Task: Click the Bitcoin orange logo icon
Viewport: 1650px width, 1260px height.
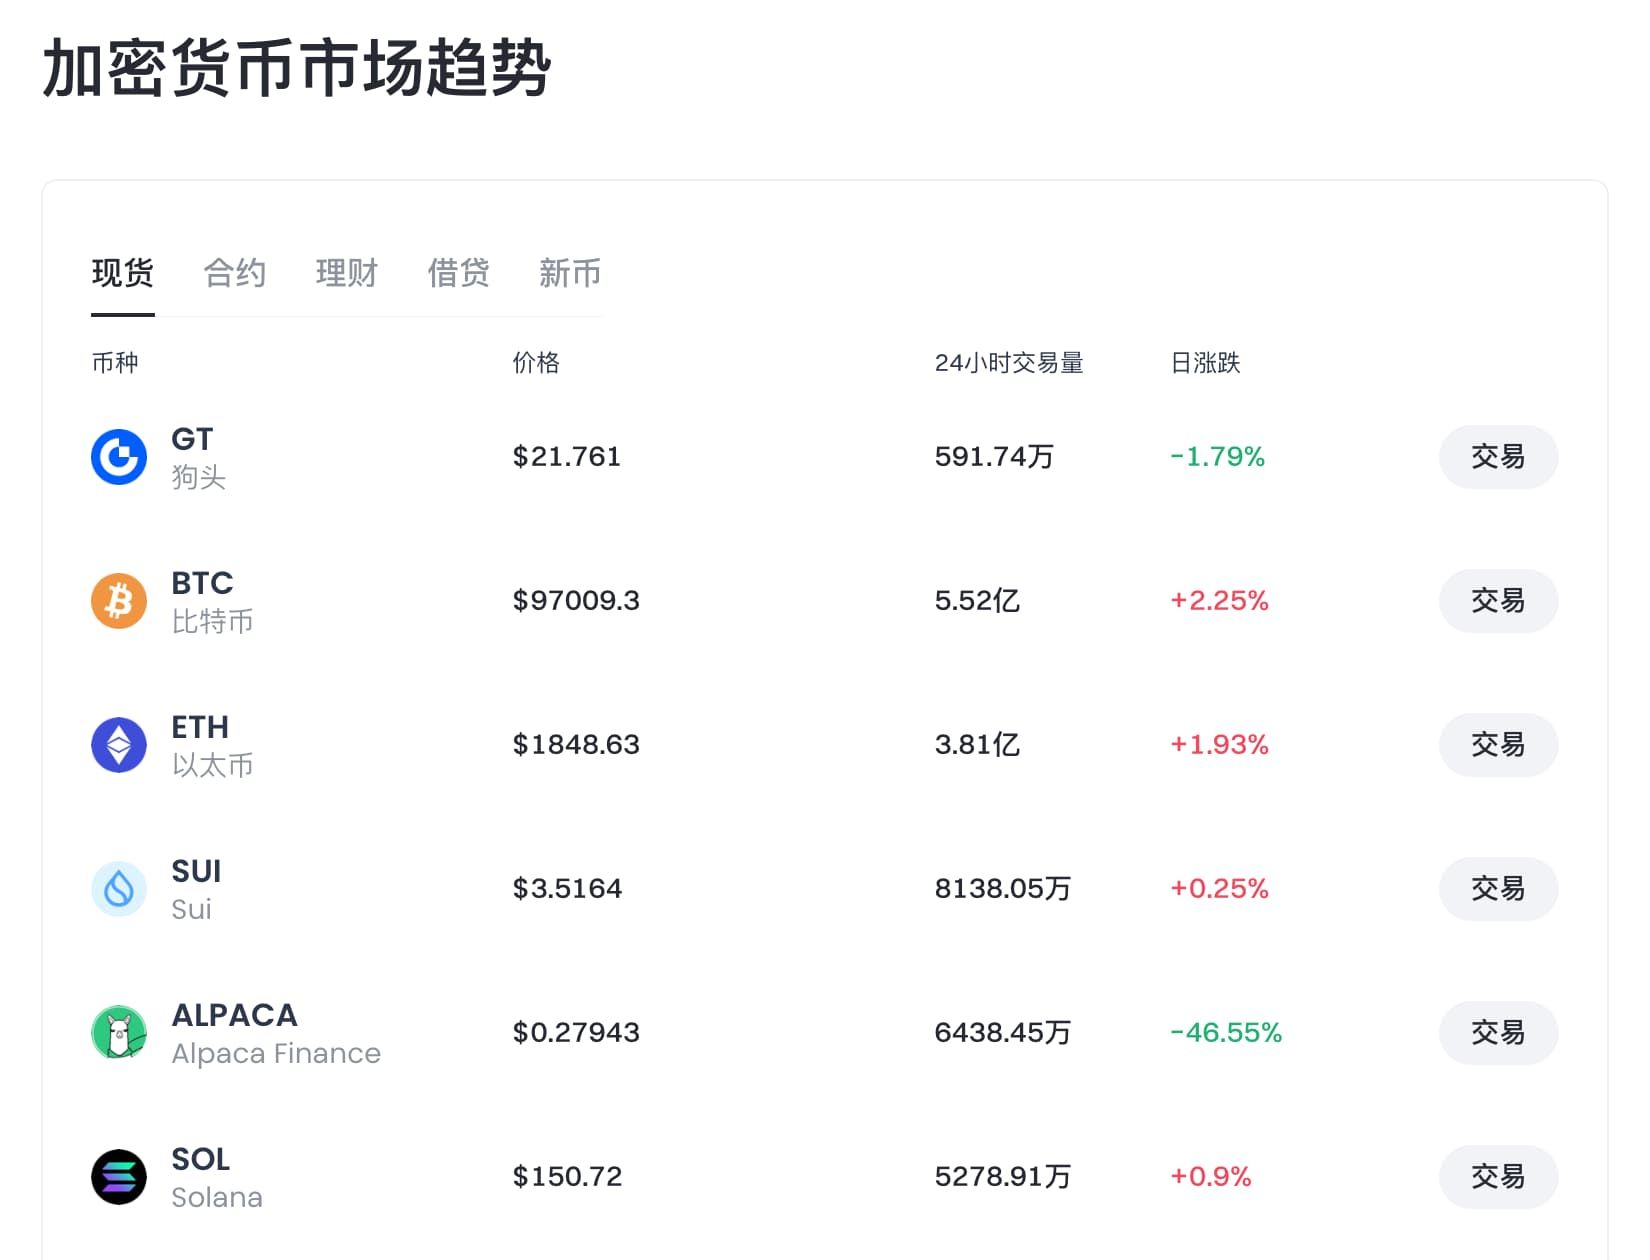Action: [x=119, y=601]
